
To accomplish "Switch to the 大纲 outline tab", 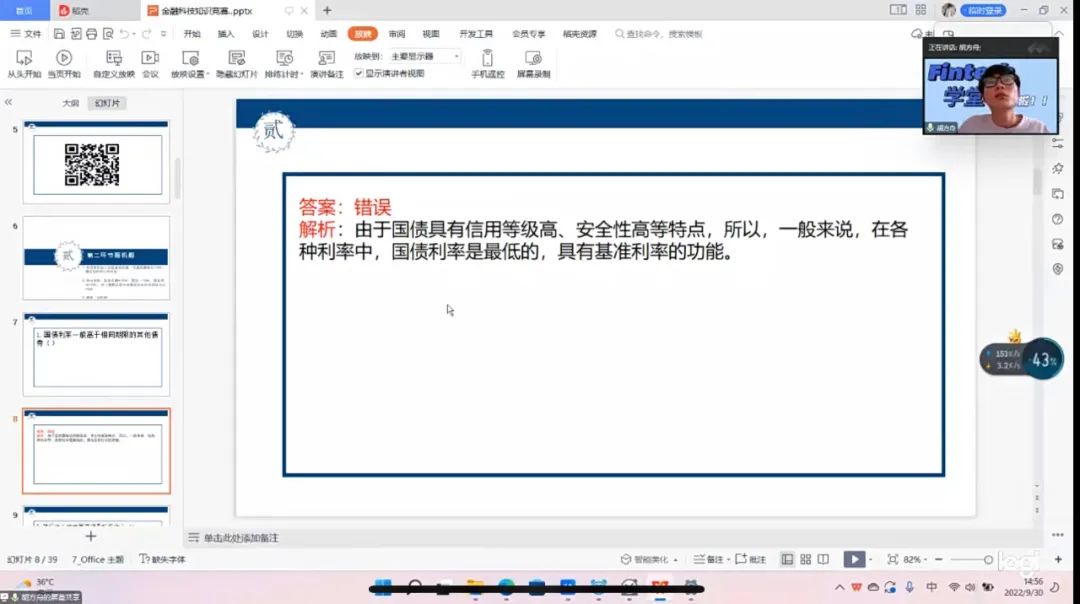I will point(70,103).
